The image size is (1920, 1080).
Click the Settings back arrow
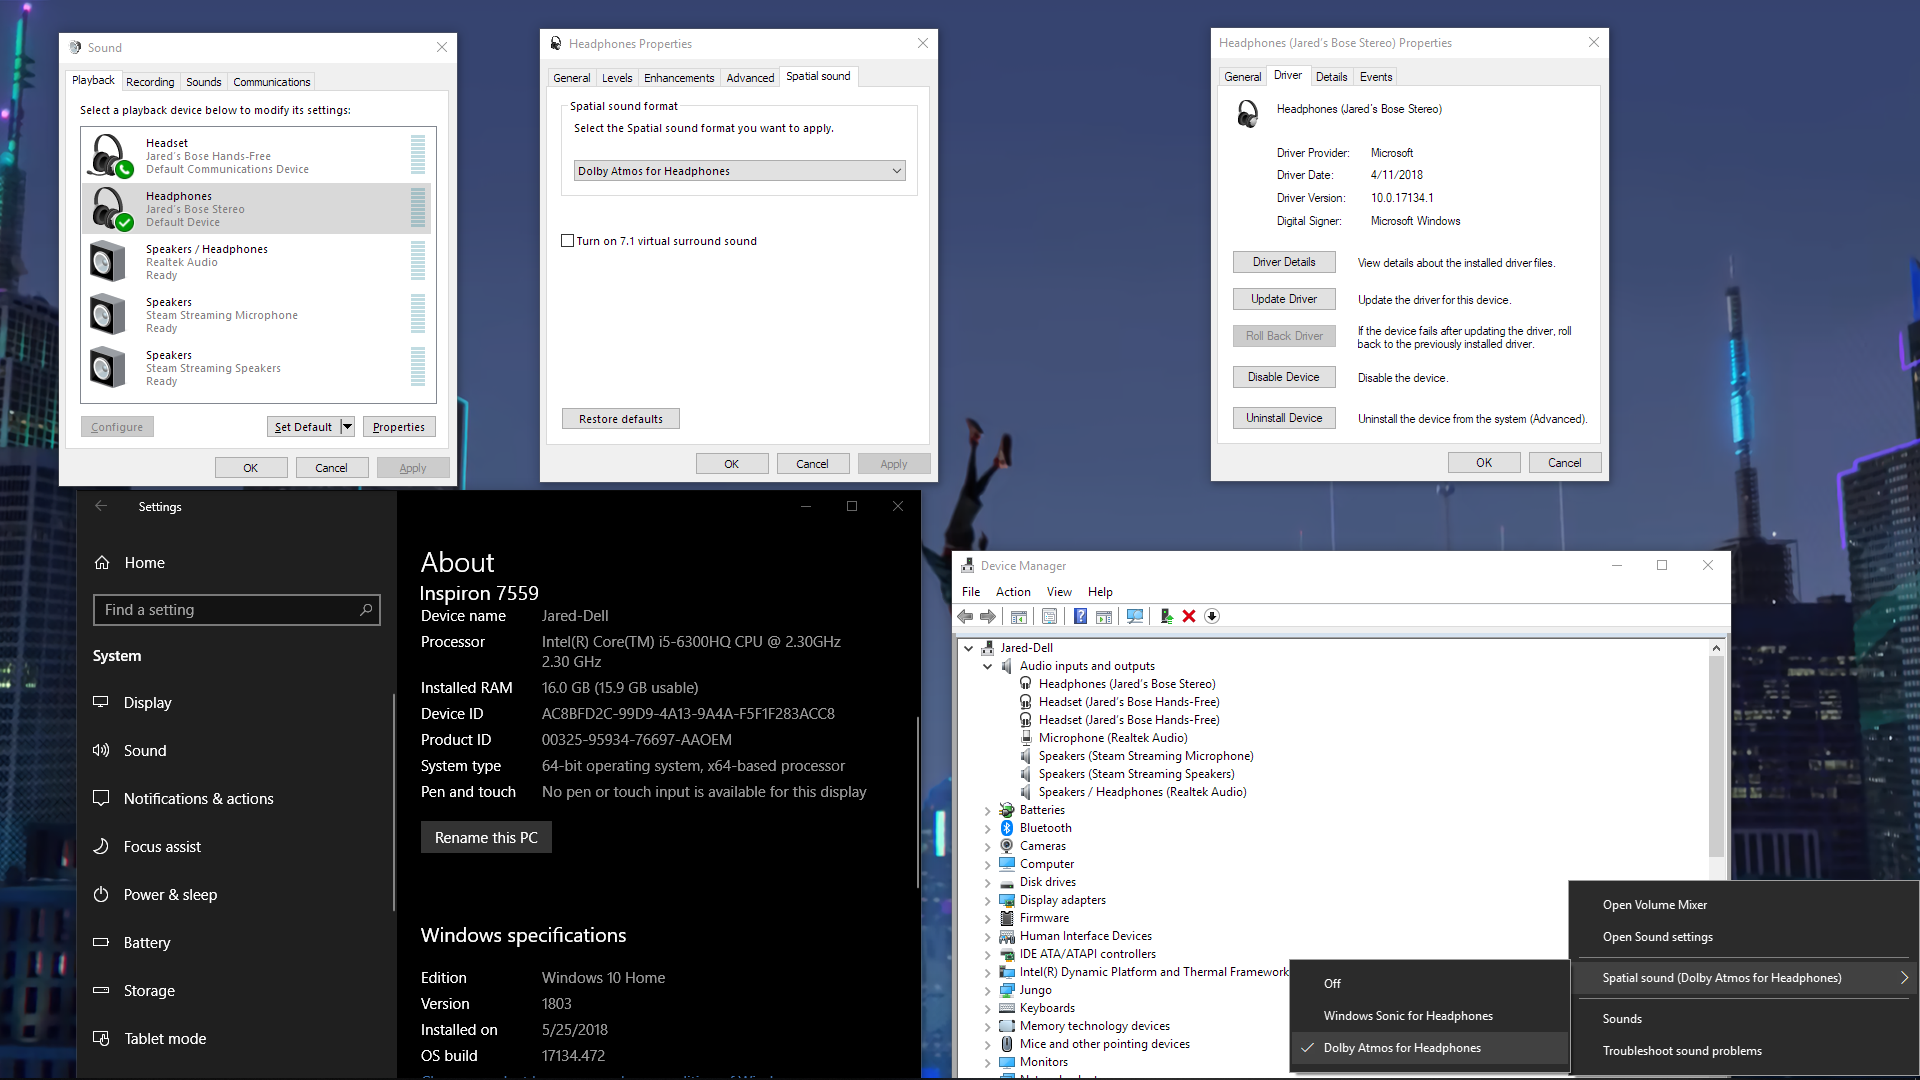click(x=101, y=506)
